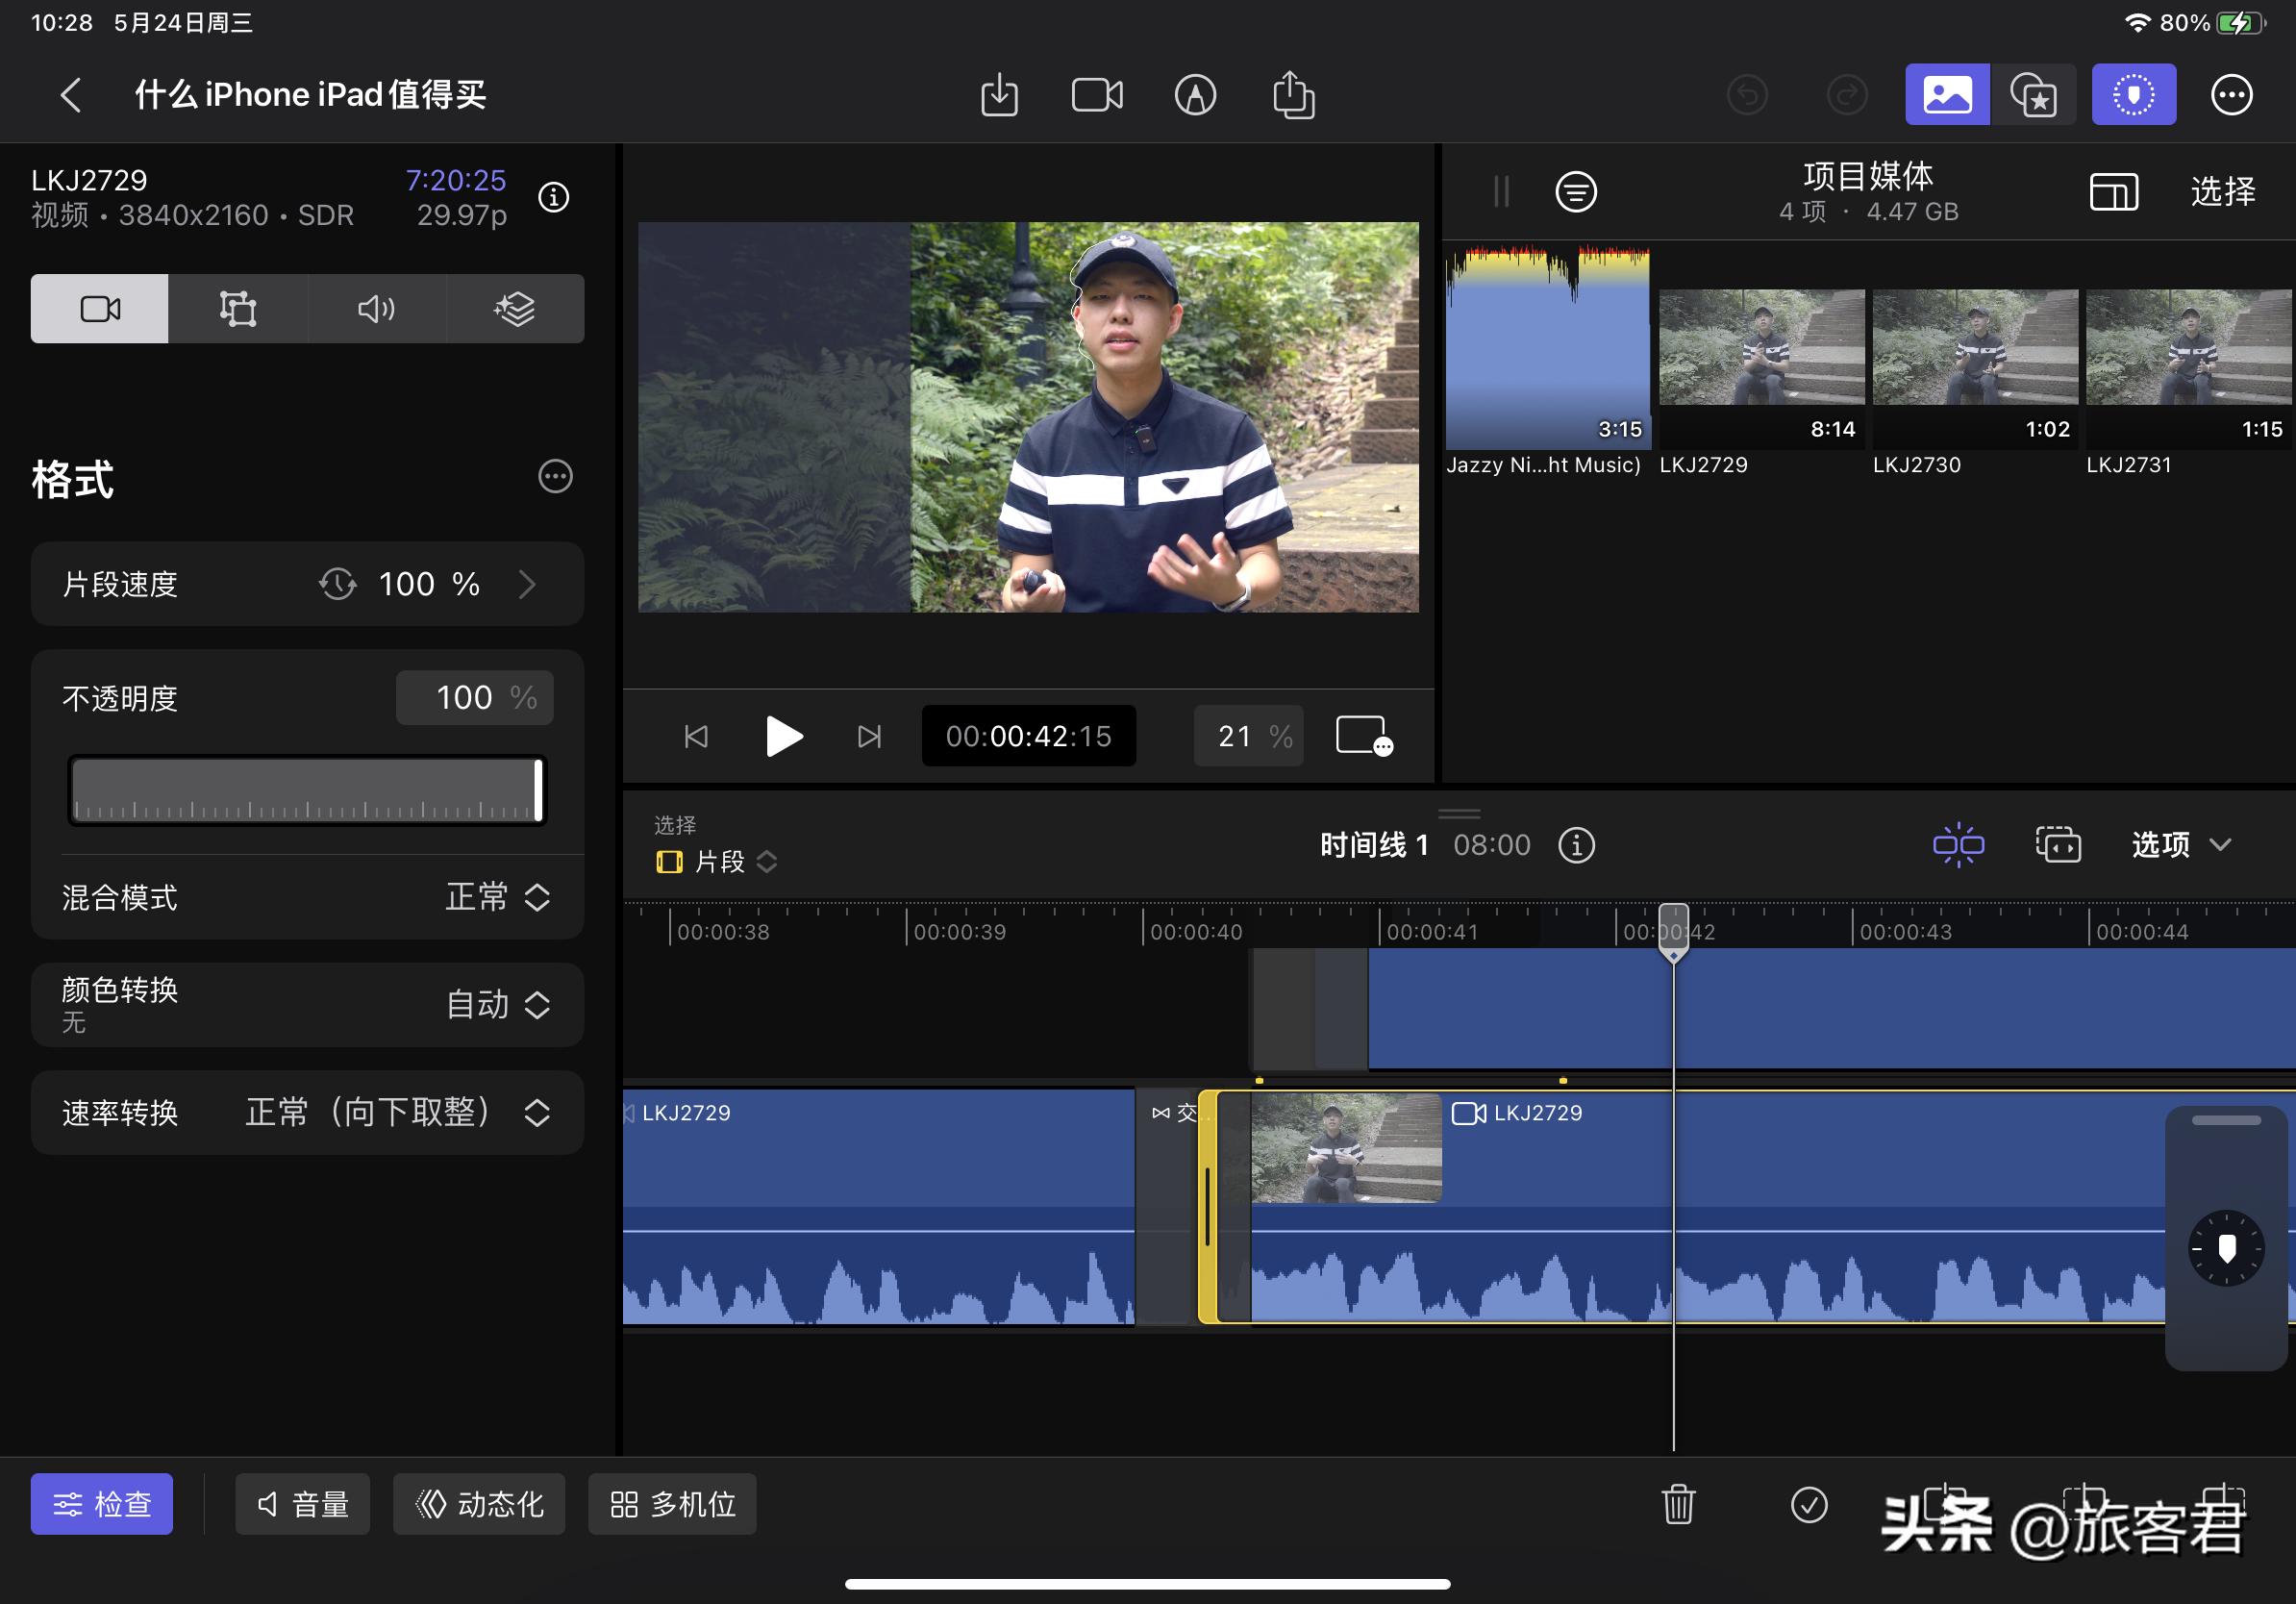Viewport: 2296px width, 1604px height.
Task: Select the video settings tab in the inspector
Action: (x=98, y=308)
